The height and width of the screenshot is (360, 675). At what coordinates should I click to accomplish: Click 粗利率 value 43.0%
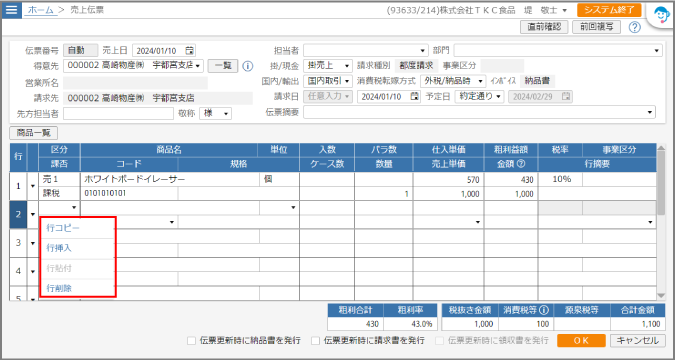(410, 324)
